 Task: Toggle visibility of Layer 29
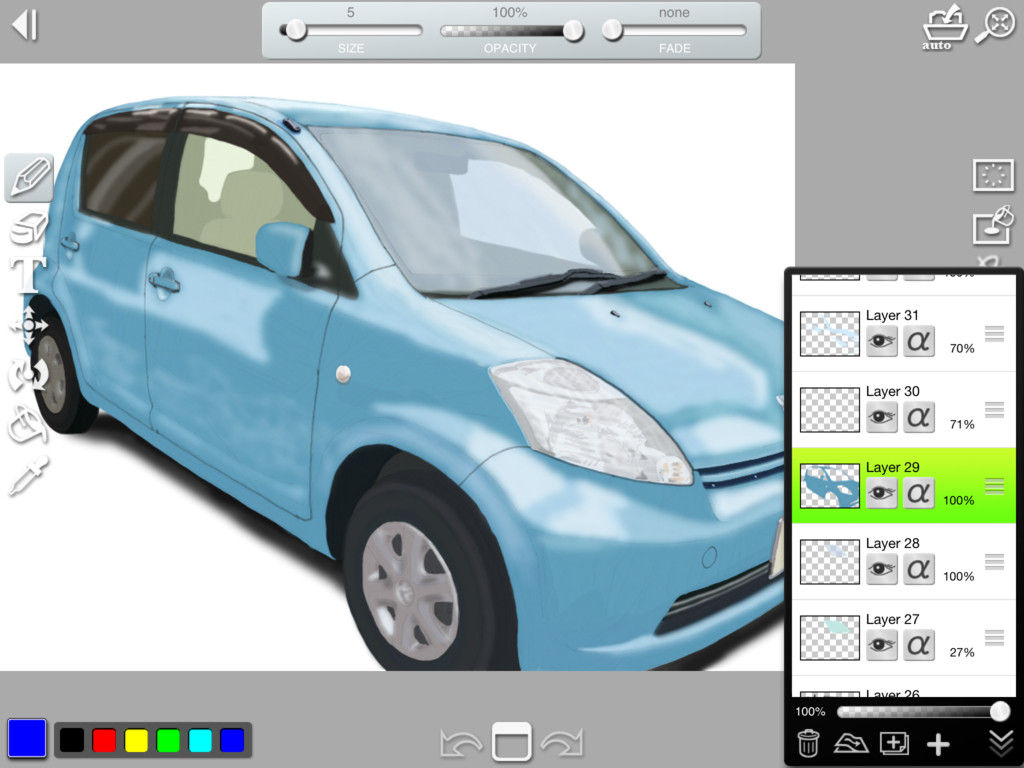coord(882,492)
